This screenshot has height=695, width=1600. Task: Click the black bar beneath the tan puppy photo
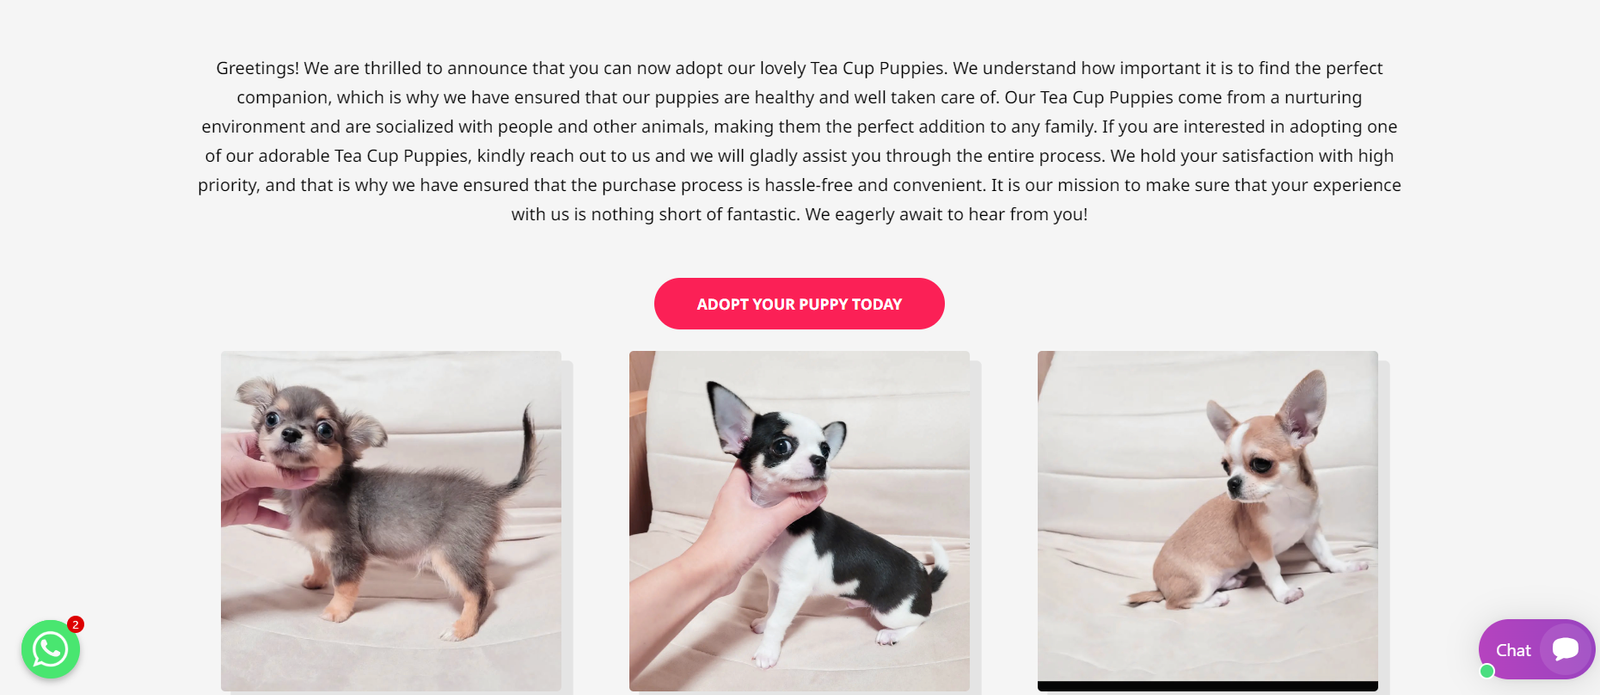[x=1207, y=686]
